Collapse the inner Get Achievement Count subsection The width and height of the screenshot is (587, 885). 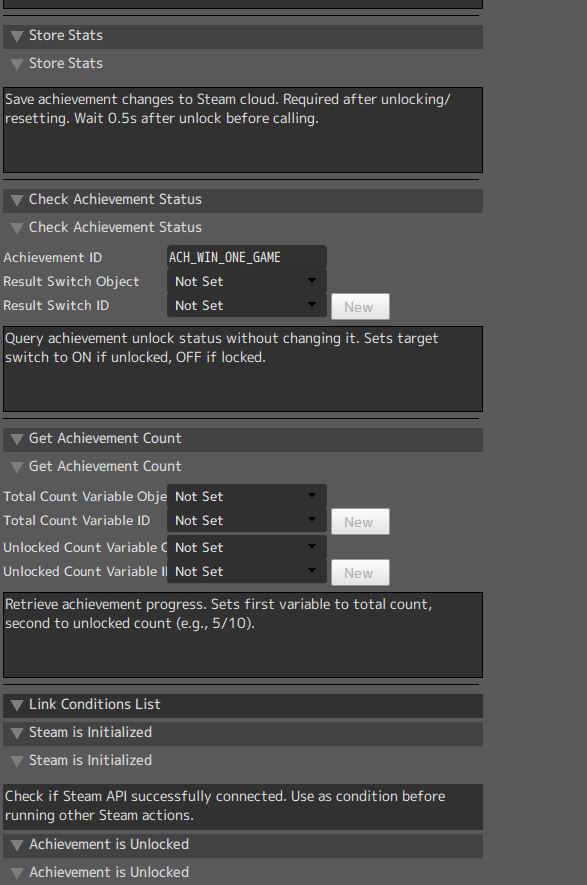[x=17, y=467]
